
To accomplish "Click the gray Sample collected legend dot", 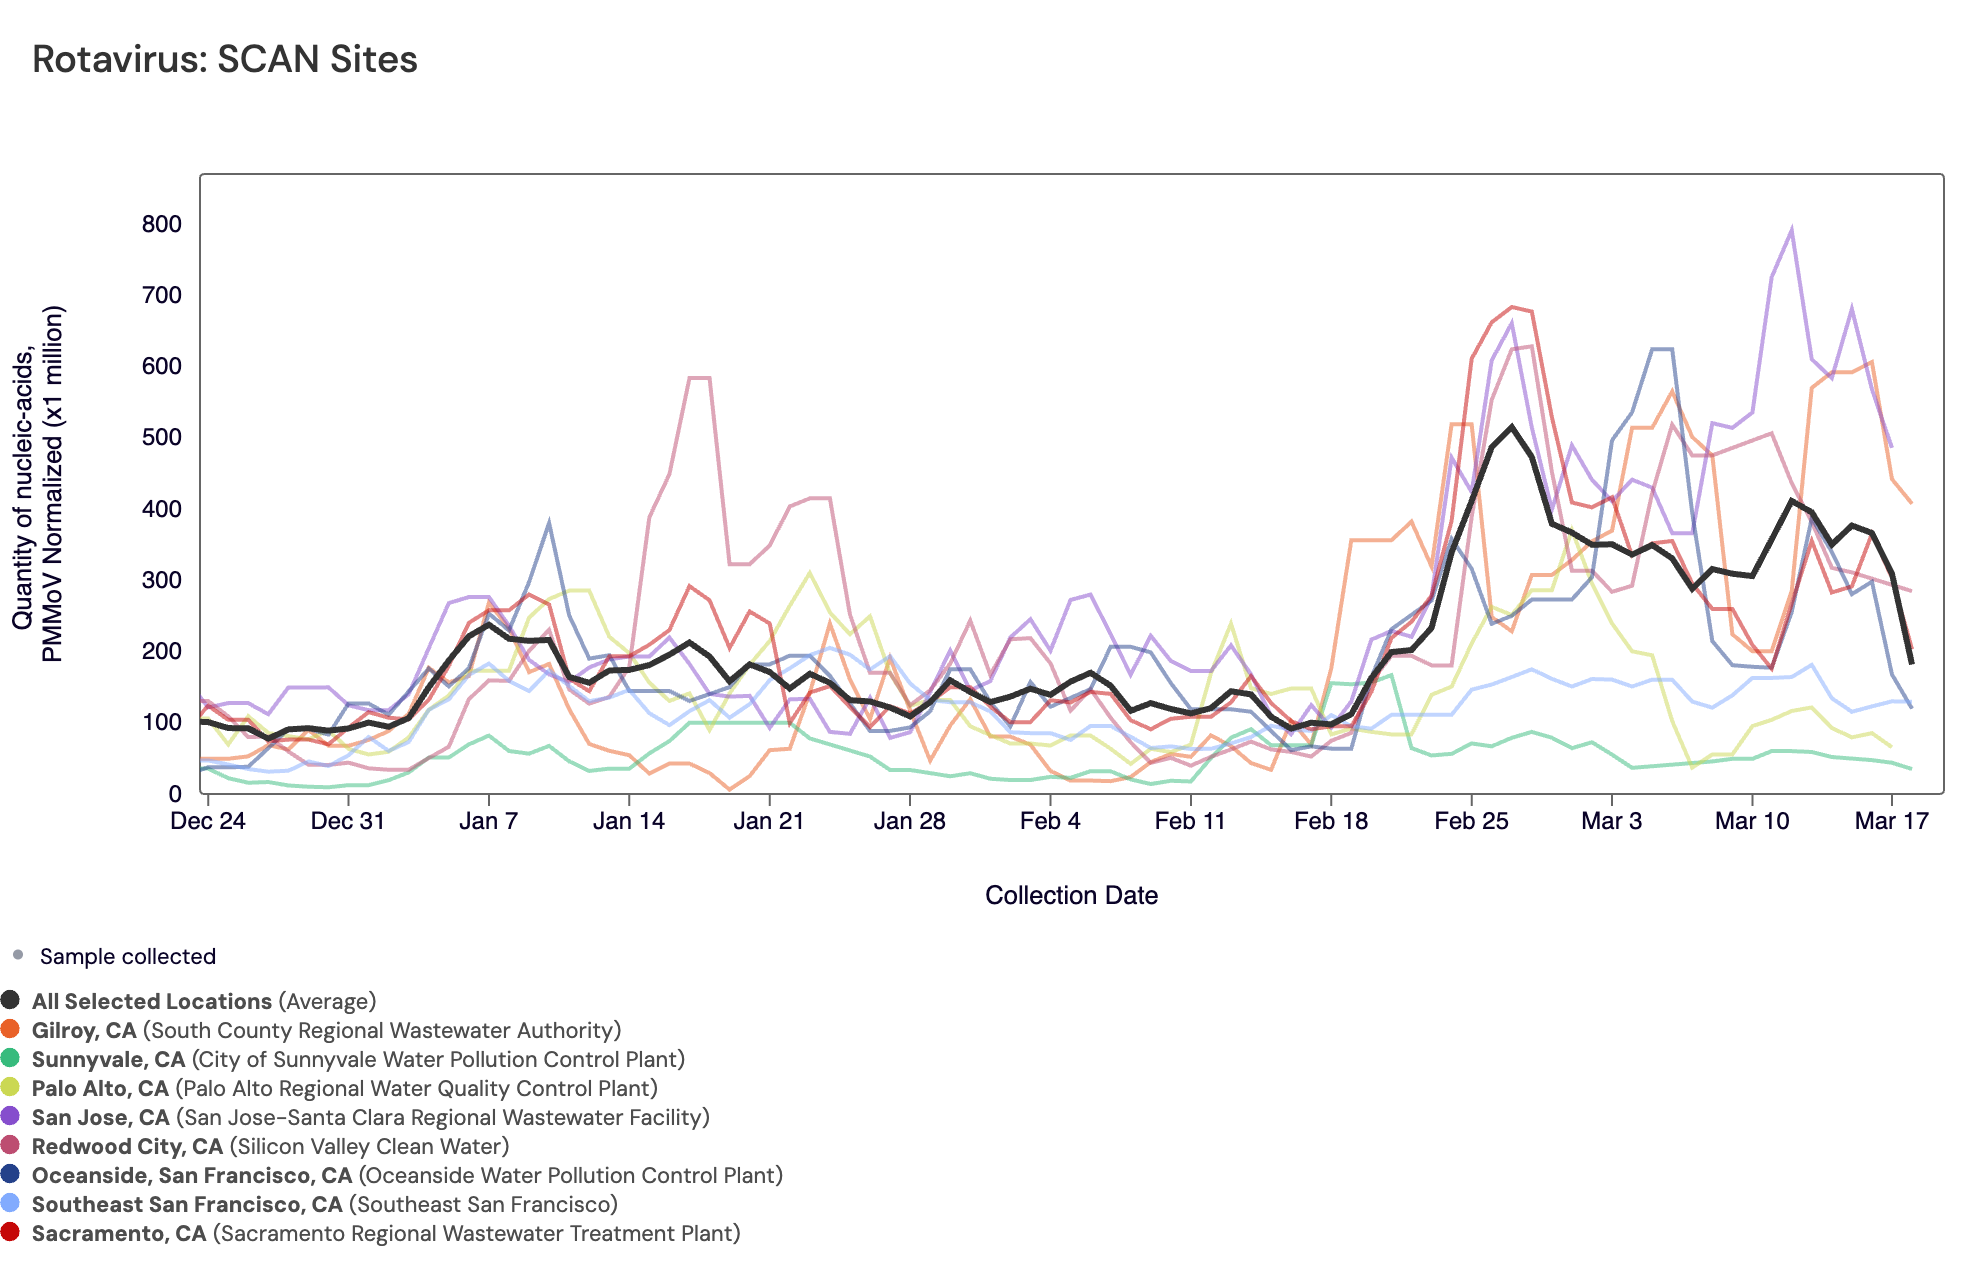I will coord(18,955).
